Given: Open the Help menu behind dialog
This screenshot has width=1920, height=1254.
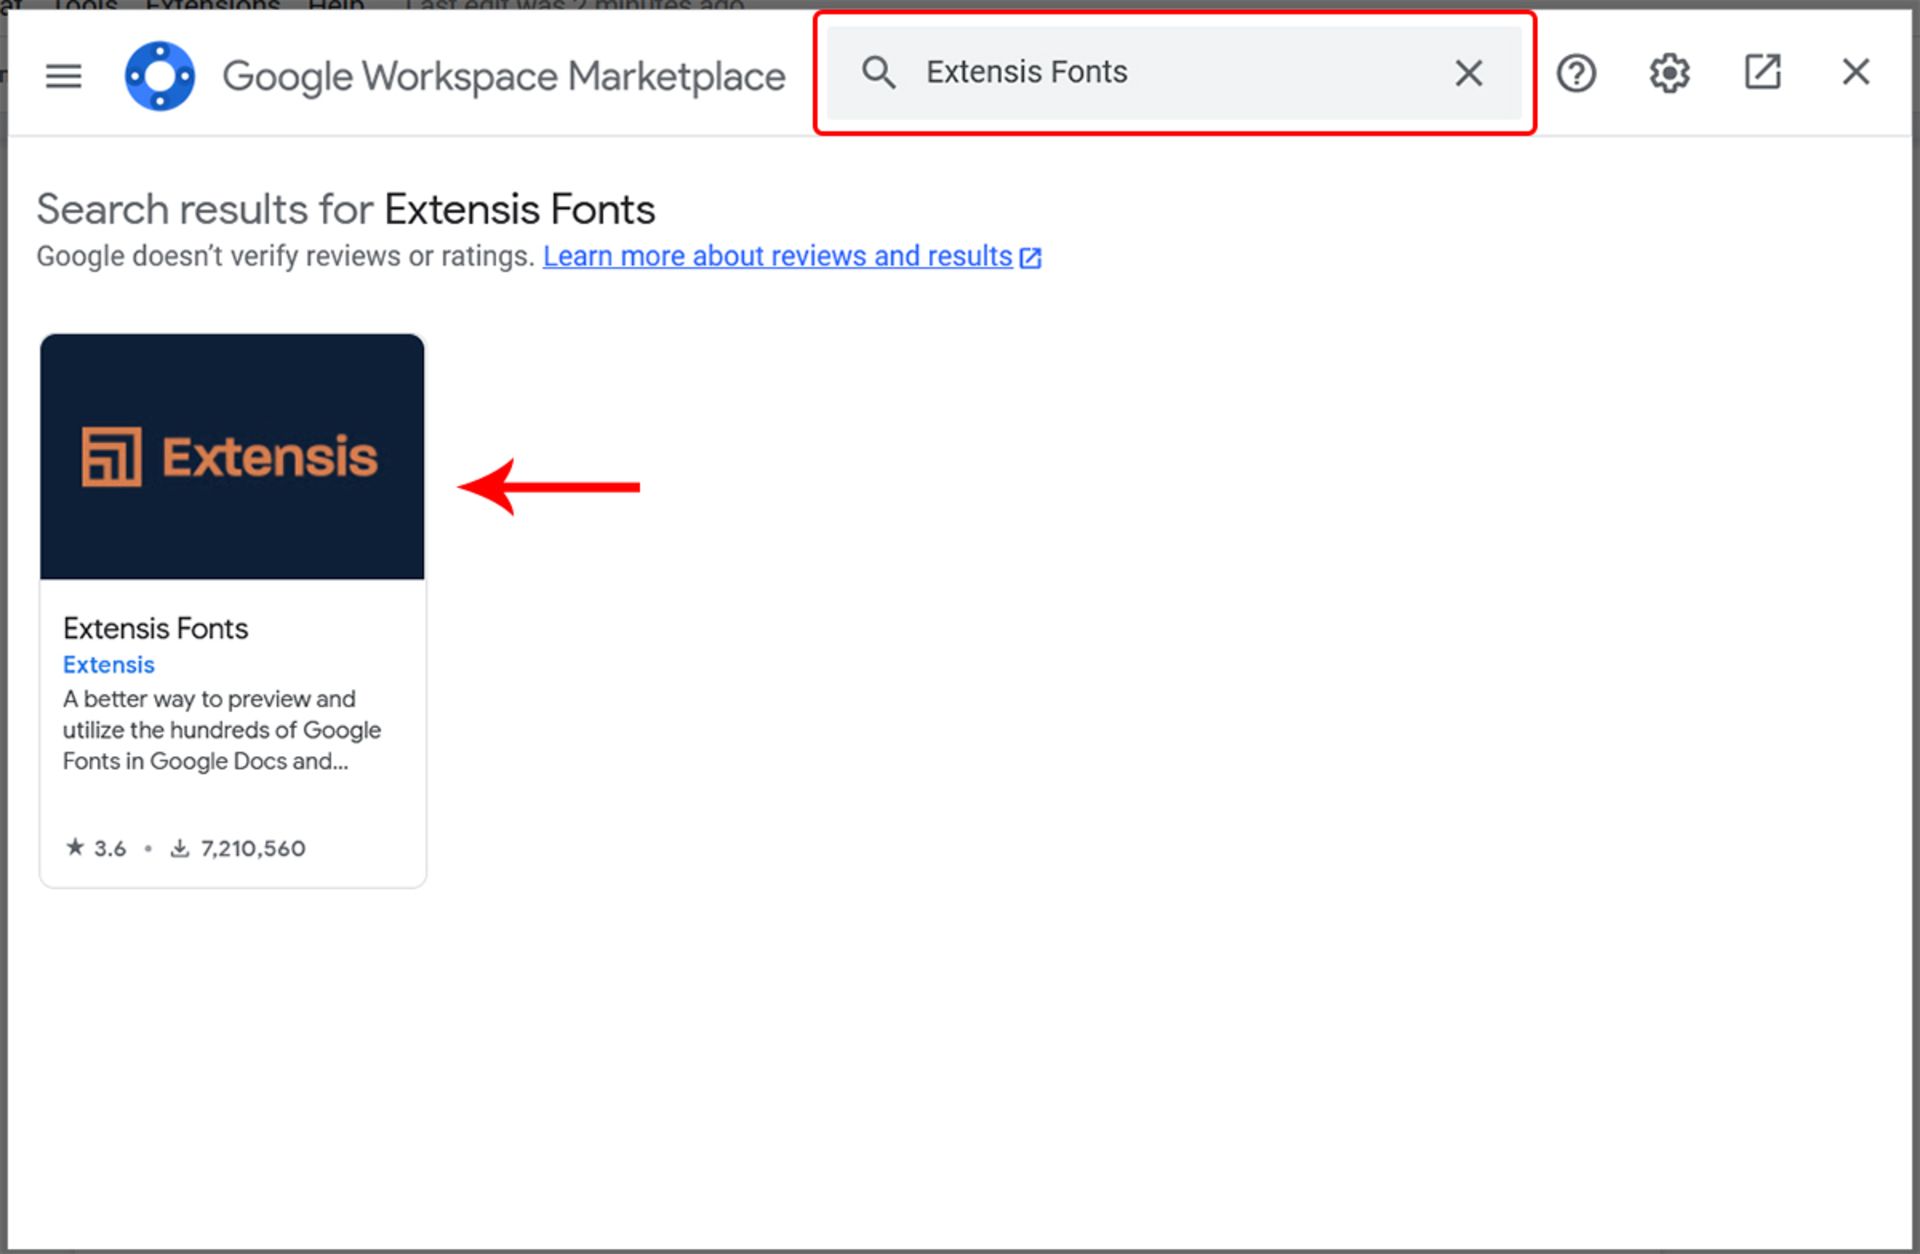Looking at the screenshot, I should [335, 5].
